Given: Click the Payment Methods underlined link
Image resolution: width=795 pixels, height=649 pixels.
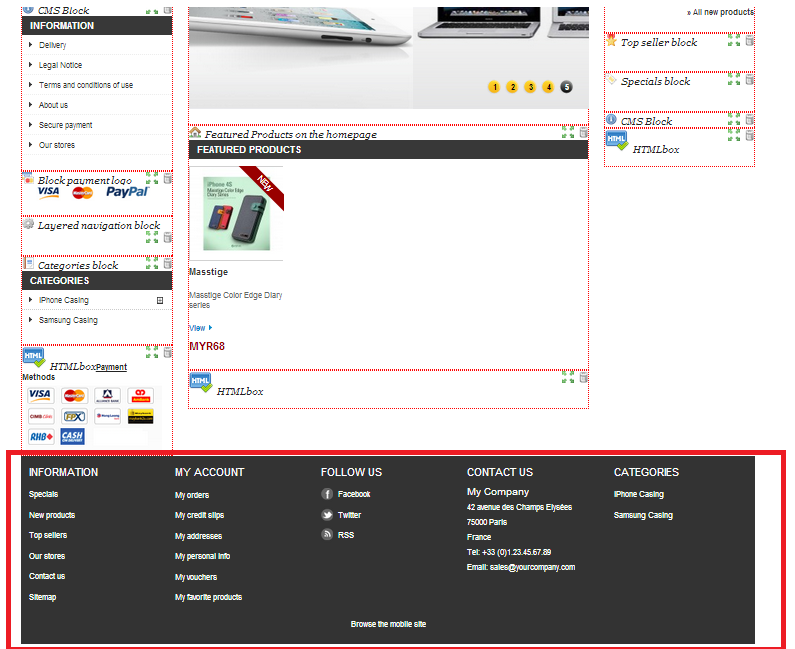Looking at the screenshot, I should coord(111,367).
